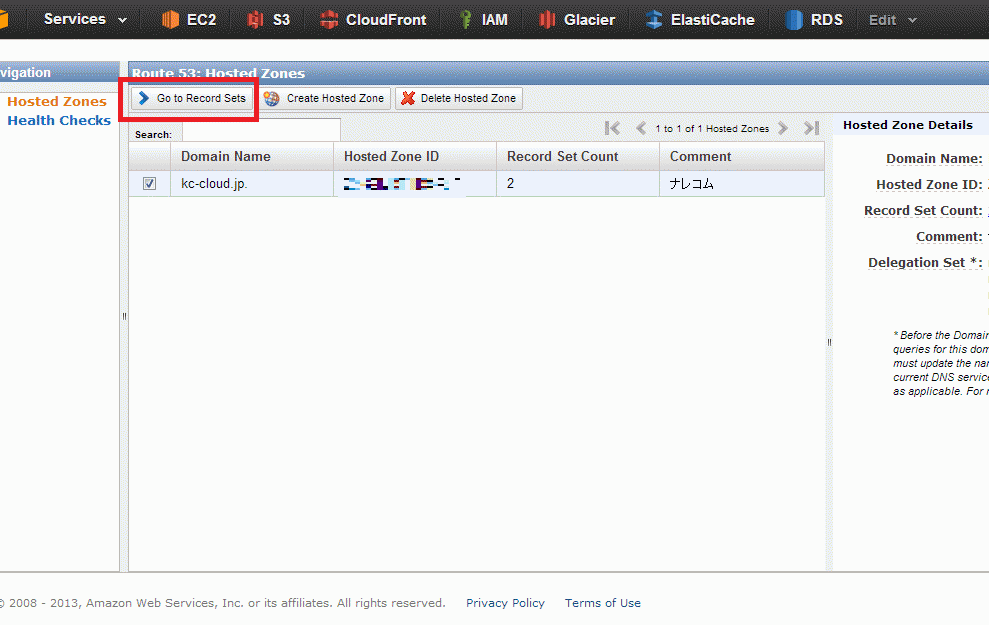Expand the Services dropdown menu
Image resolution: width=989 pixels, height=625 pixels.
[x=85, y=19]
